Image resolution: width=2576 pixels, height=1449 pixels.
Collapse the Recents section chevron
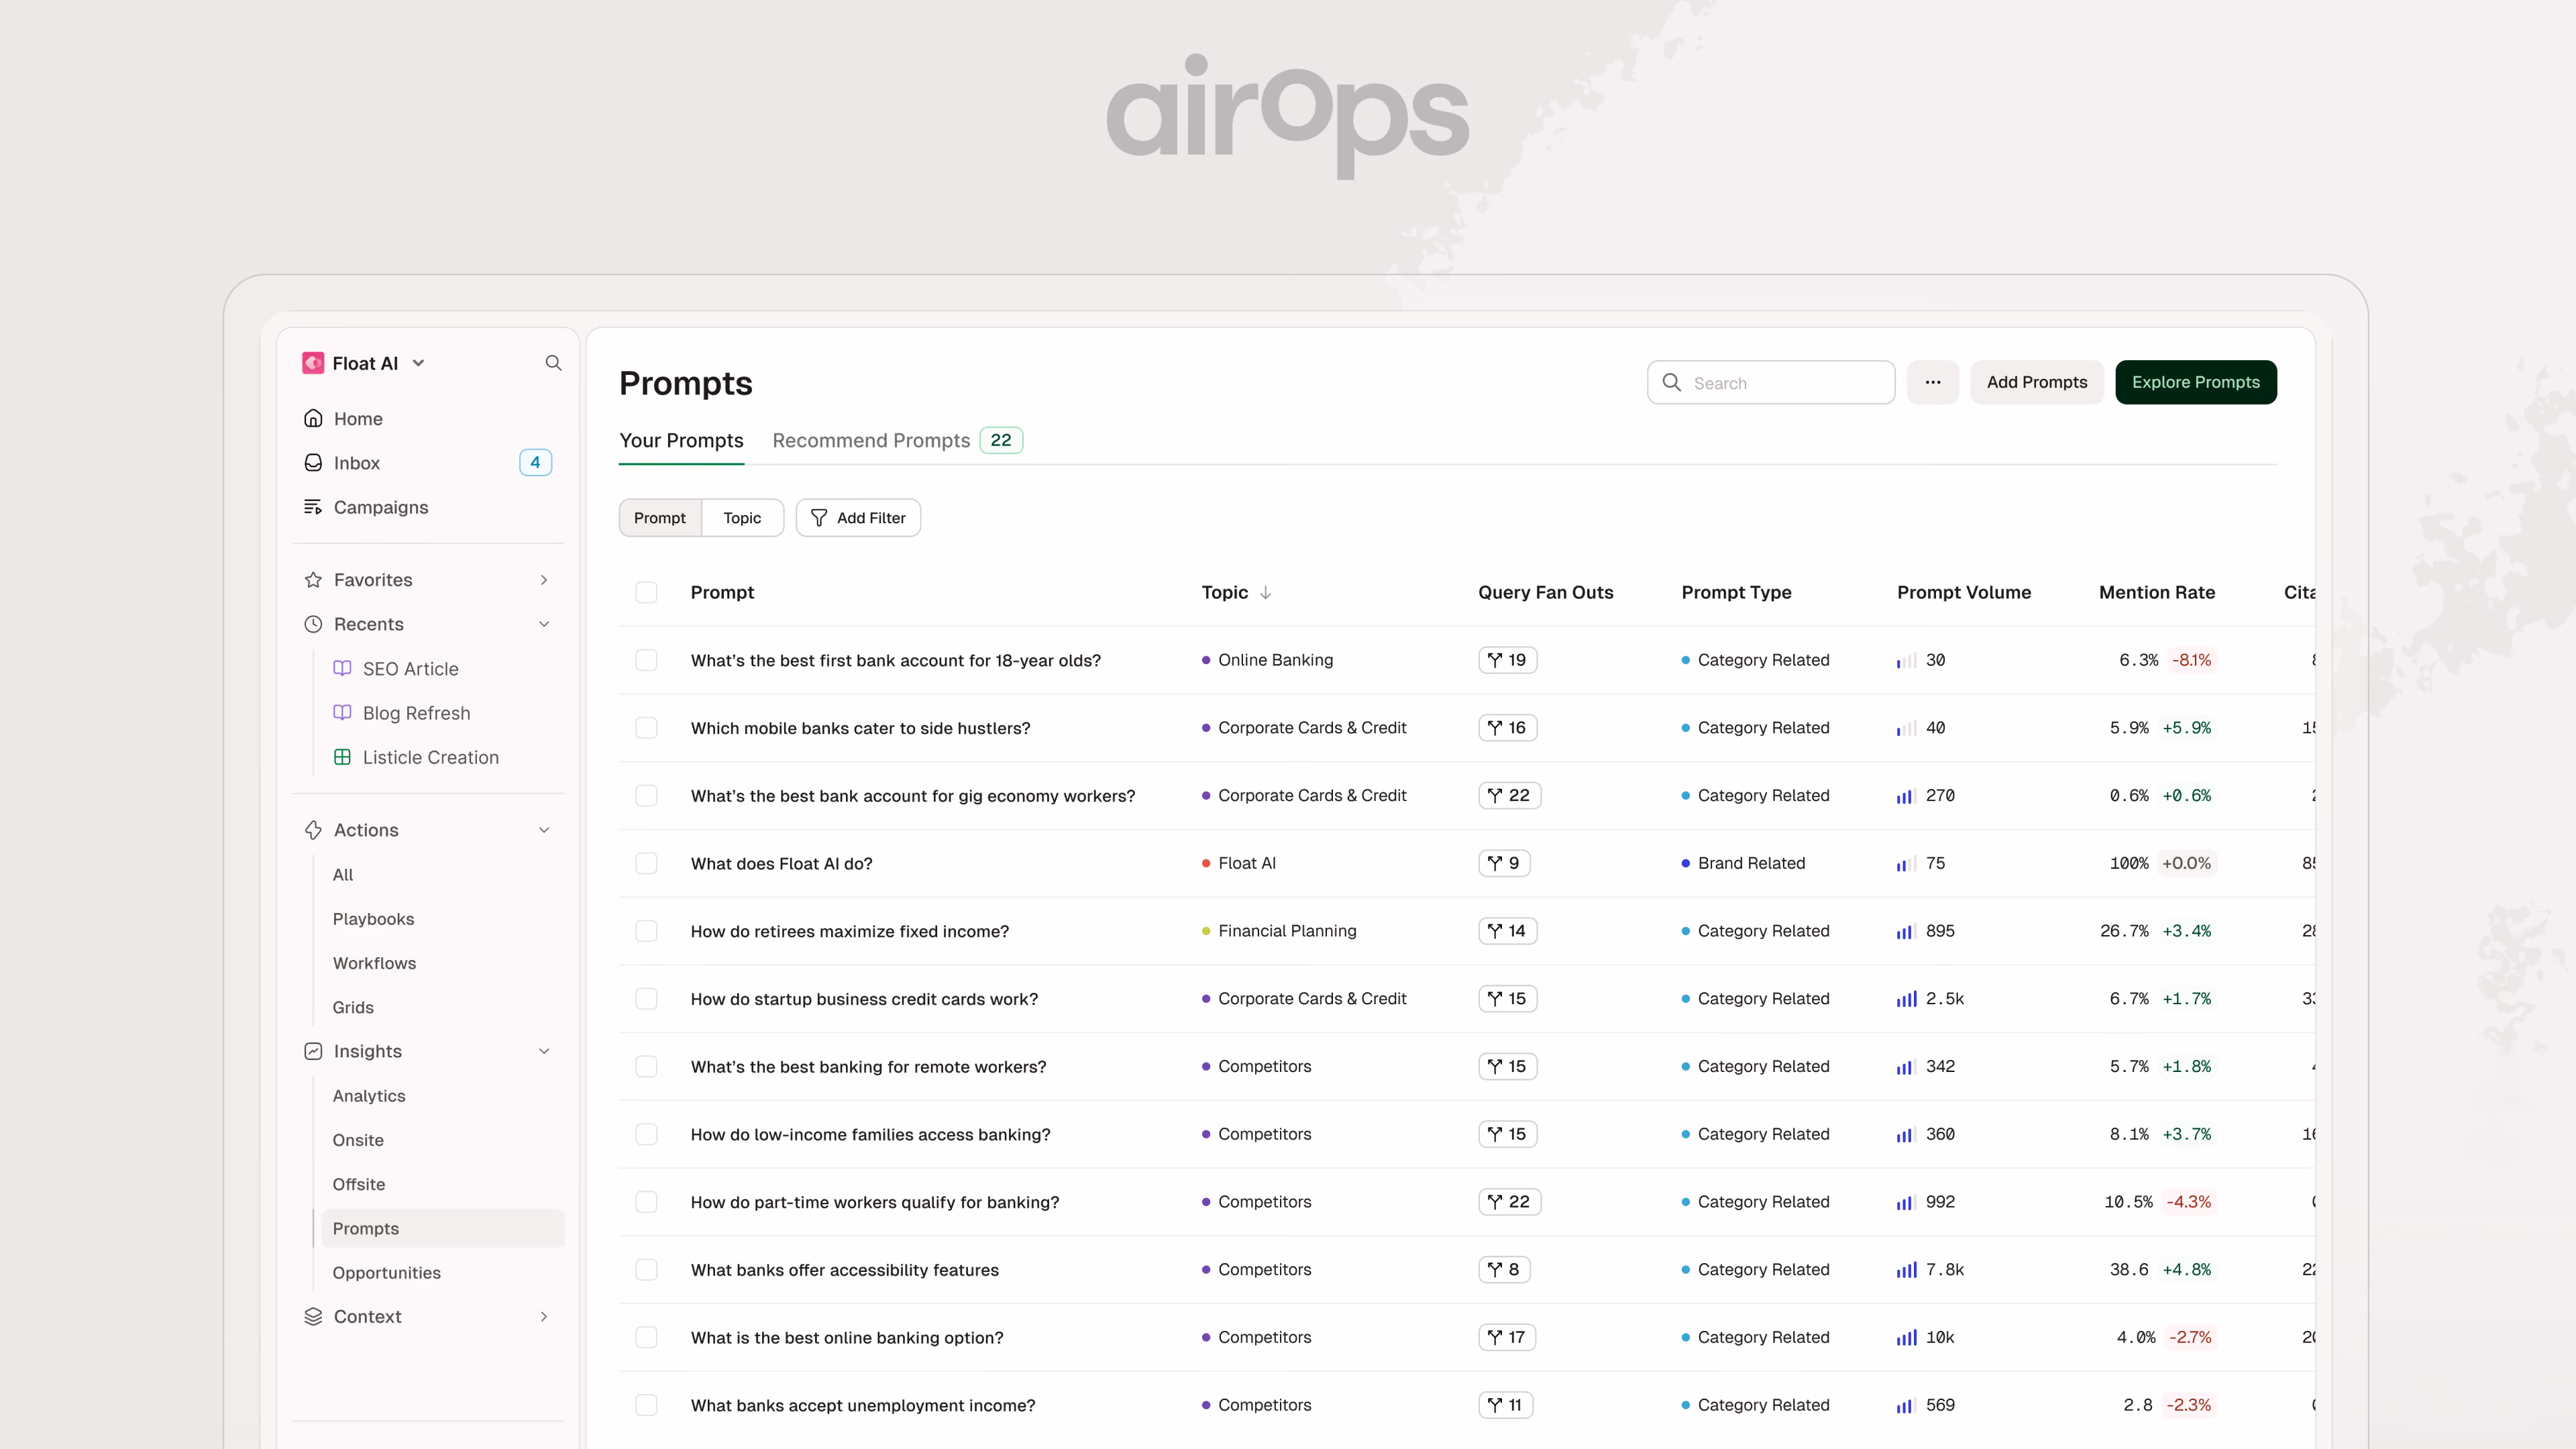544,624
